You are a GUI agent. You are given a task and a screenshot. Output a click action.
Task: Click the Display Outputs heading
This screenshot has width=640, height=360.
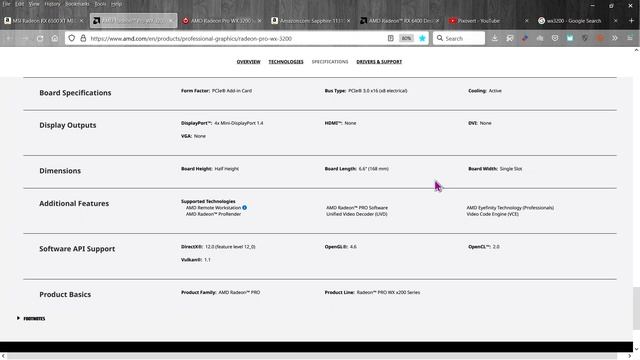[x=68, y=125]
